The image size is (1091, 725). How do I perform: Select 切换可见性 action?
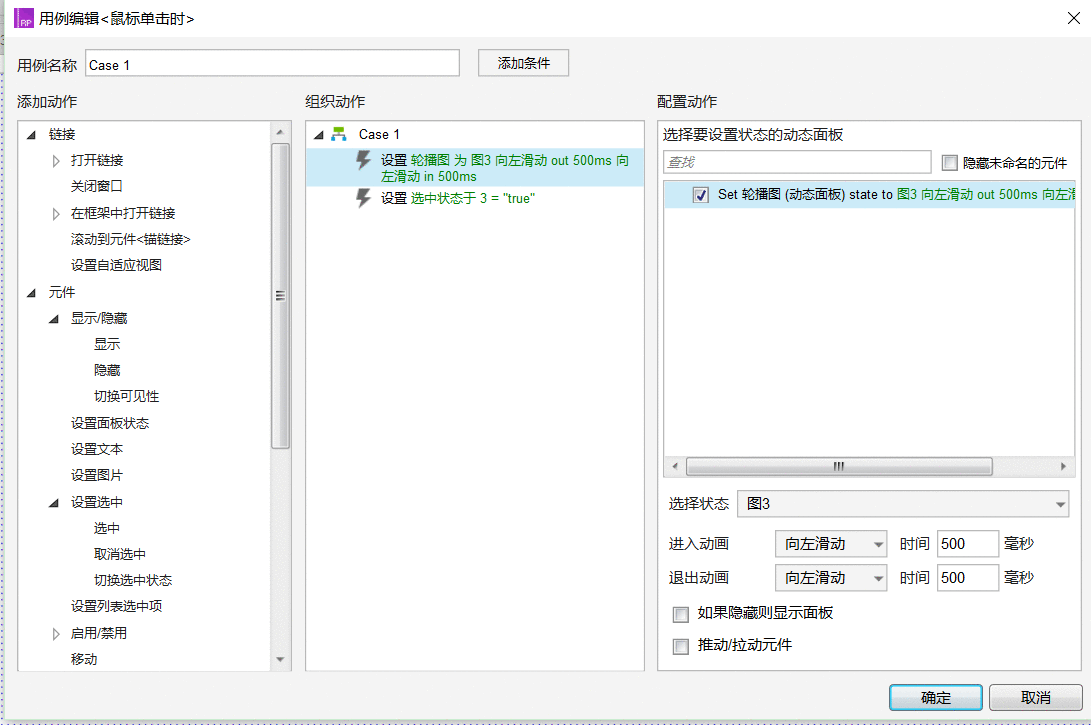pyautogui.click(x=127, y=397)
